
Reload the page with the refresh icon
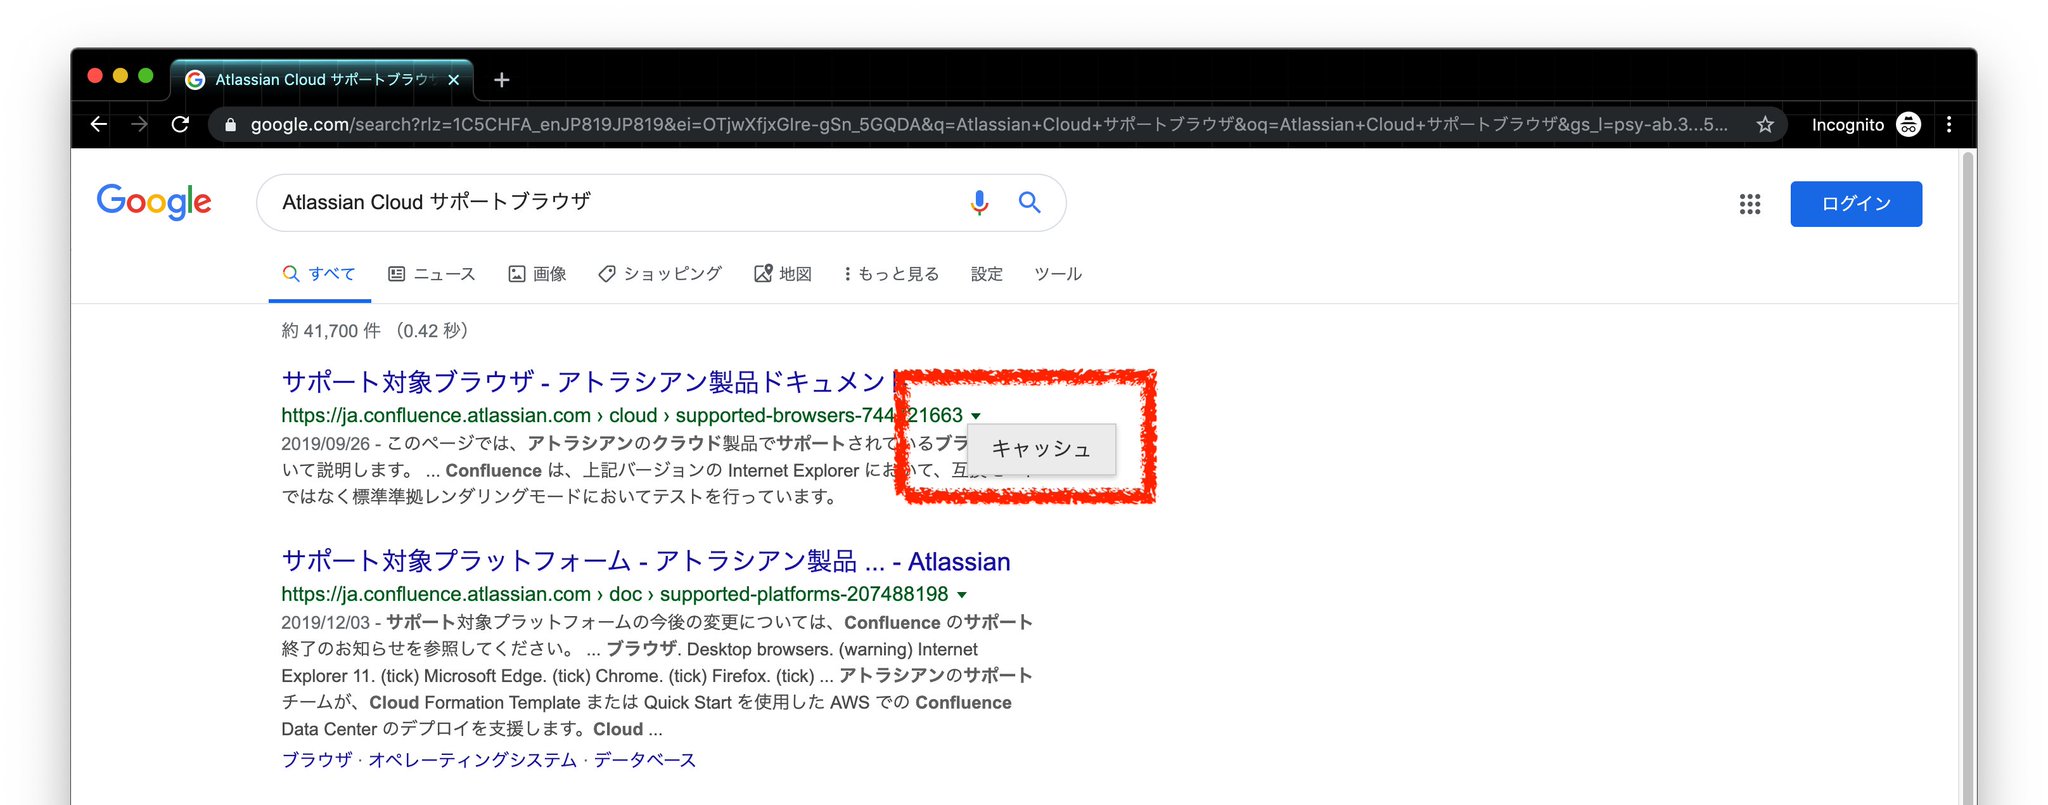(x=180, y=124)
